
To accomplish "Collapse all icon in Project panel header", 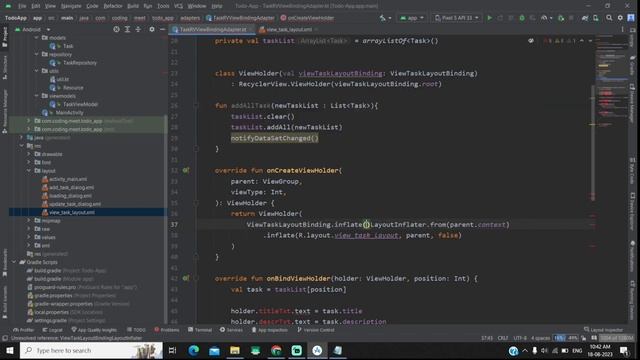I will point(138,29).
